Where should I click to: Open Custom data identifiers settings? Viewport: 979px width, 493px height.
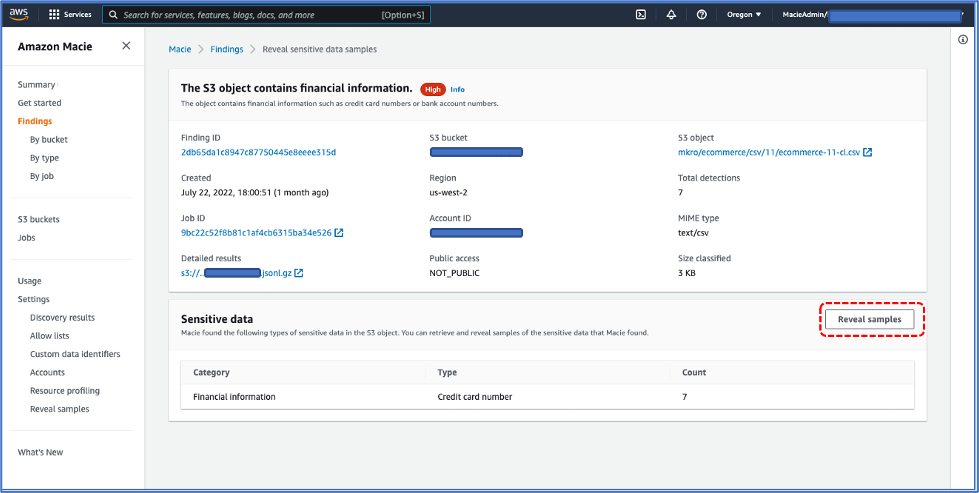pos(75,354)
